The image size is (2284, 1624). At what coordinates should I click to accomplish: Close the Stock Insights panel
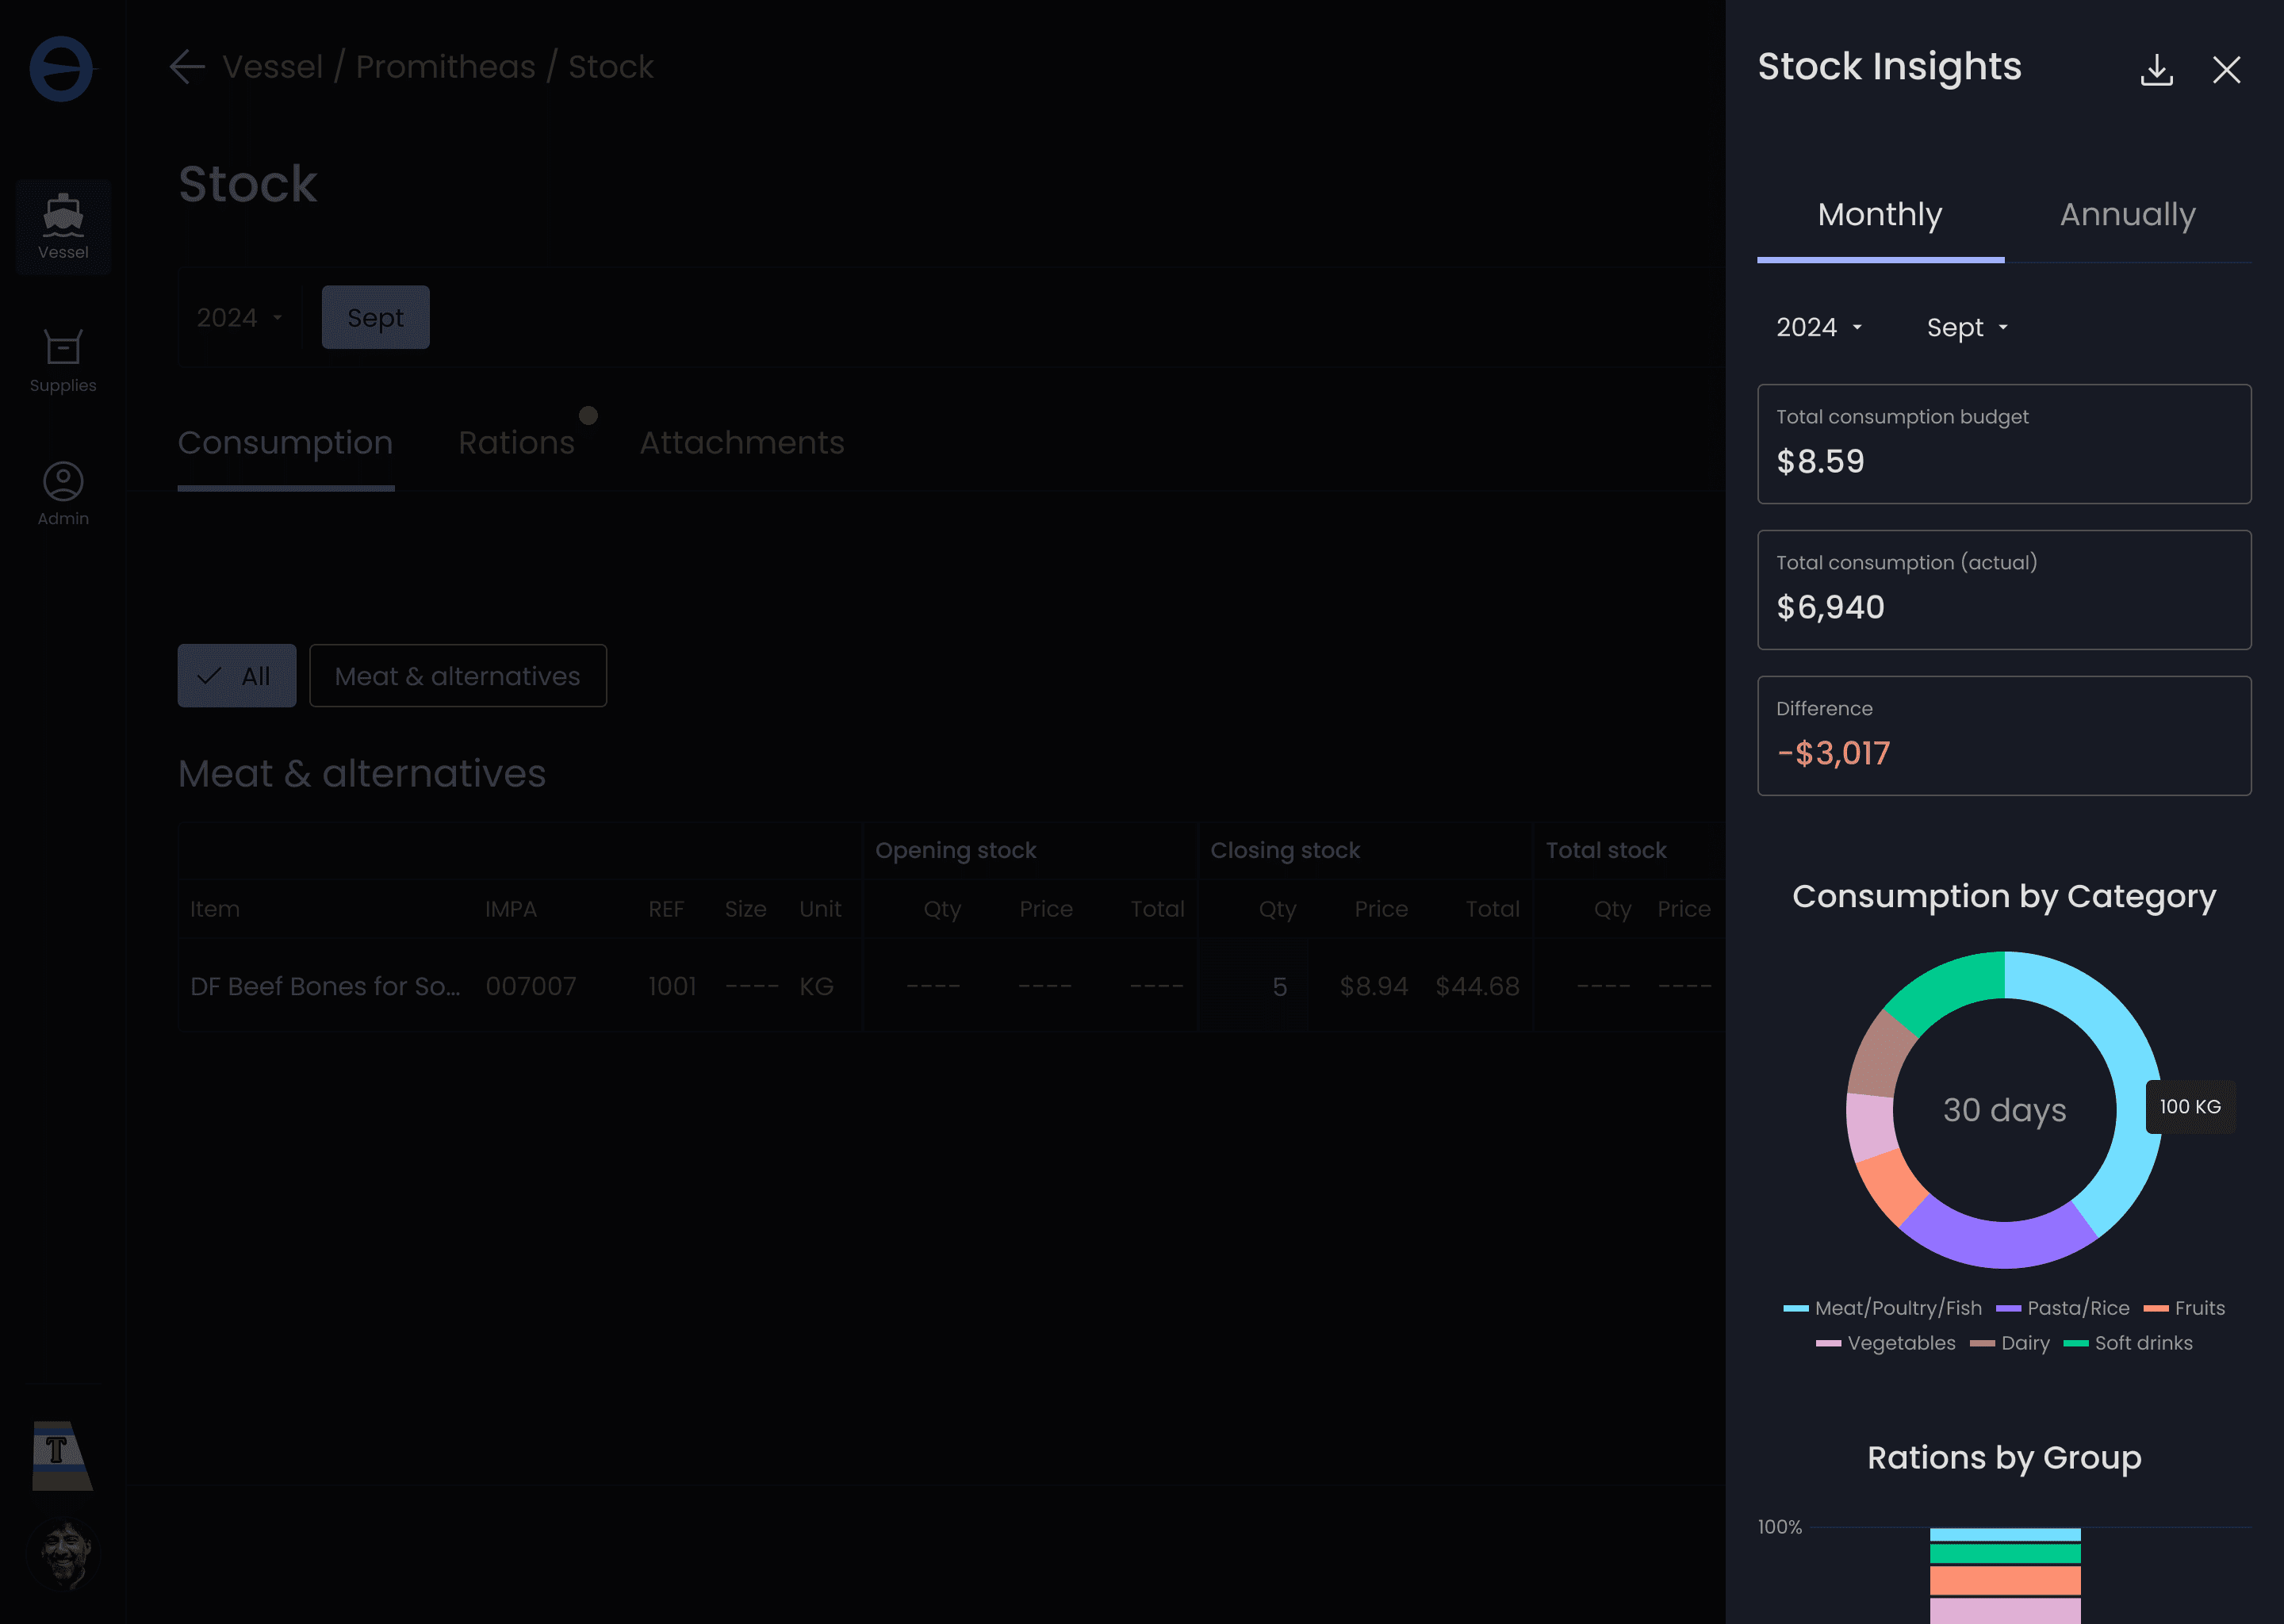tap(2227, 69)
